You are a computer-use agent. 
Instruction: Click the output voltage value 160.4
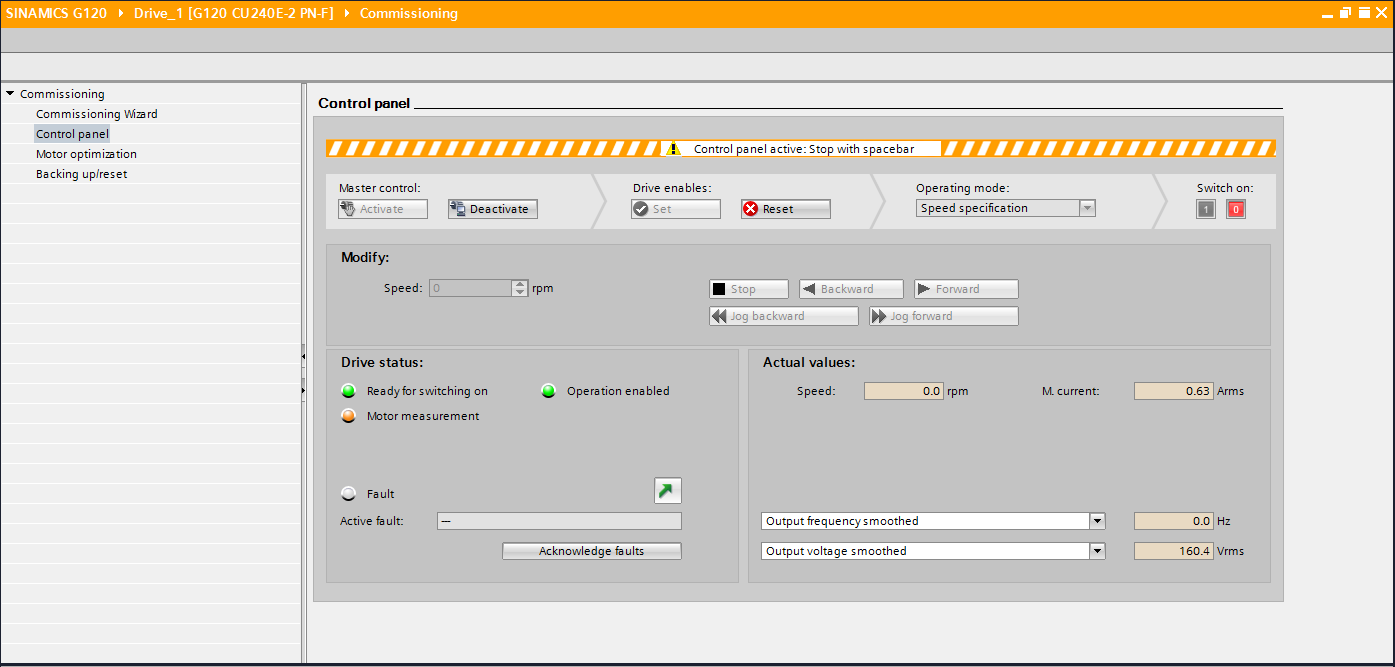coord(1174,551)
